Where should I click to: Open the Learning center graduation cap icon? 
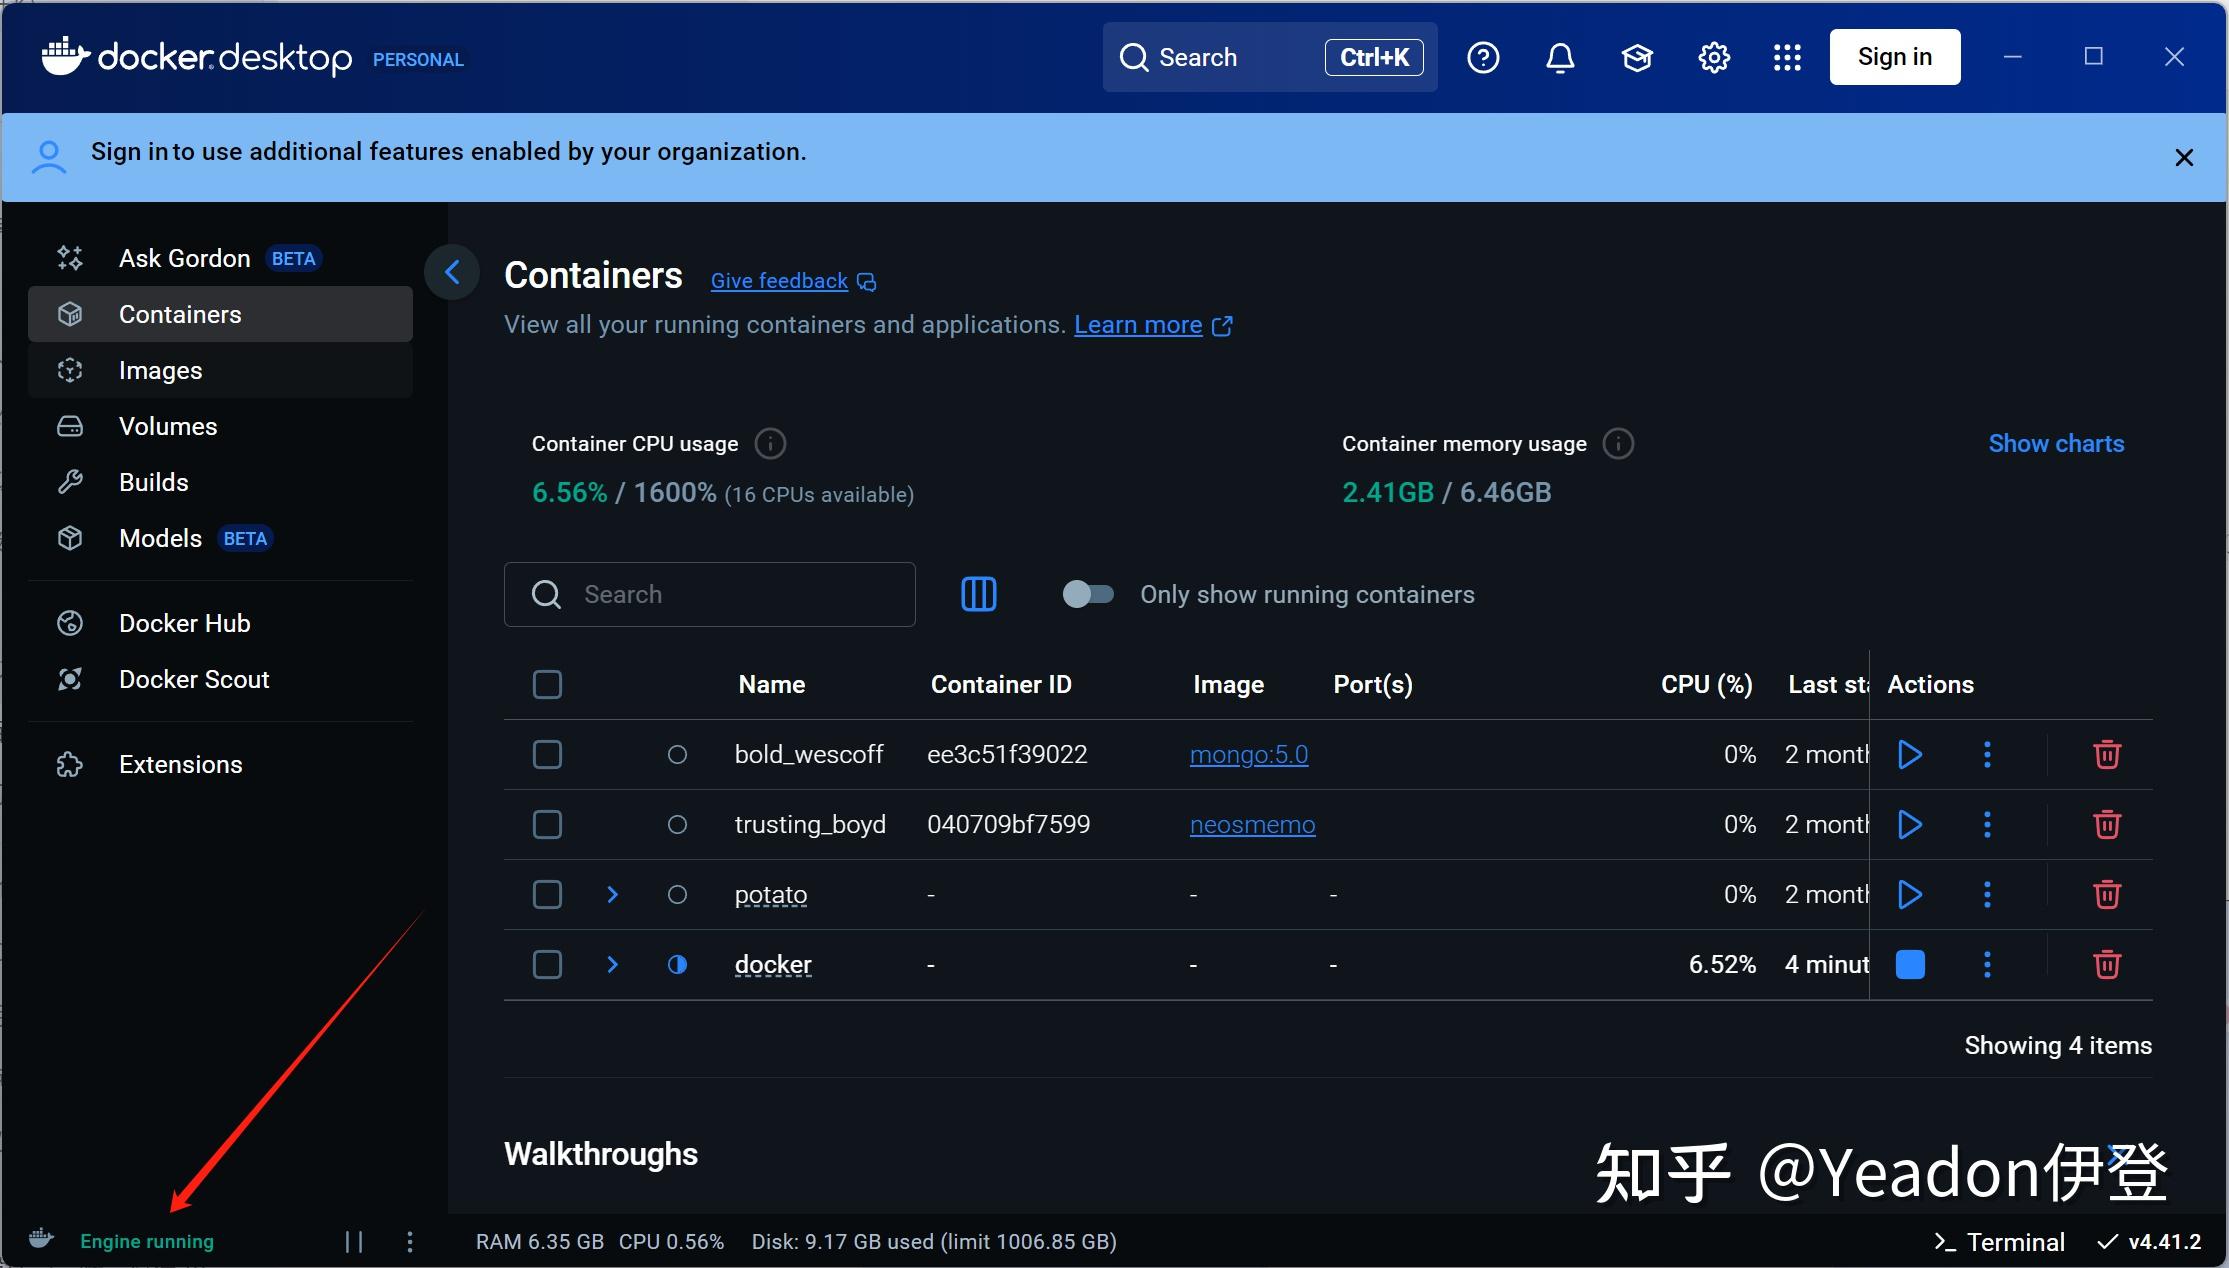[1636, 58]
